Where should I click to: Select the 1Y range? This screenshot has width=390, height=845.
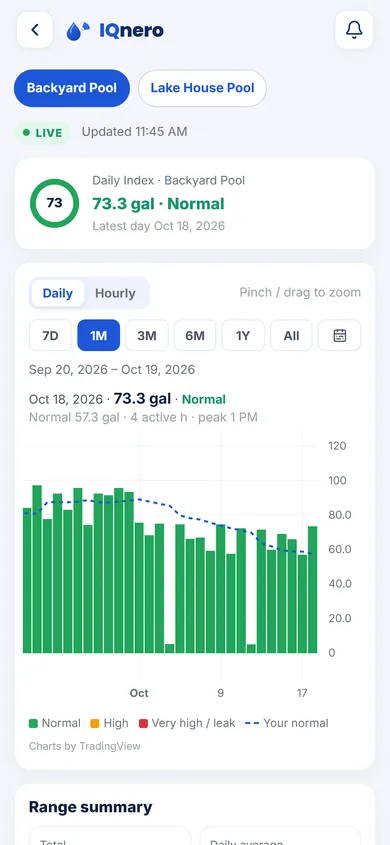coord(243,335)
